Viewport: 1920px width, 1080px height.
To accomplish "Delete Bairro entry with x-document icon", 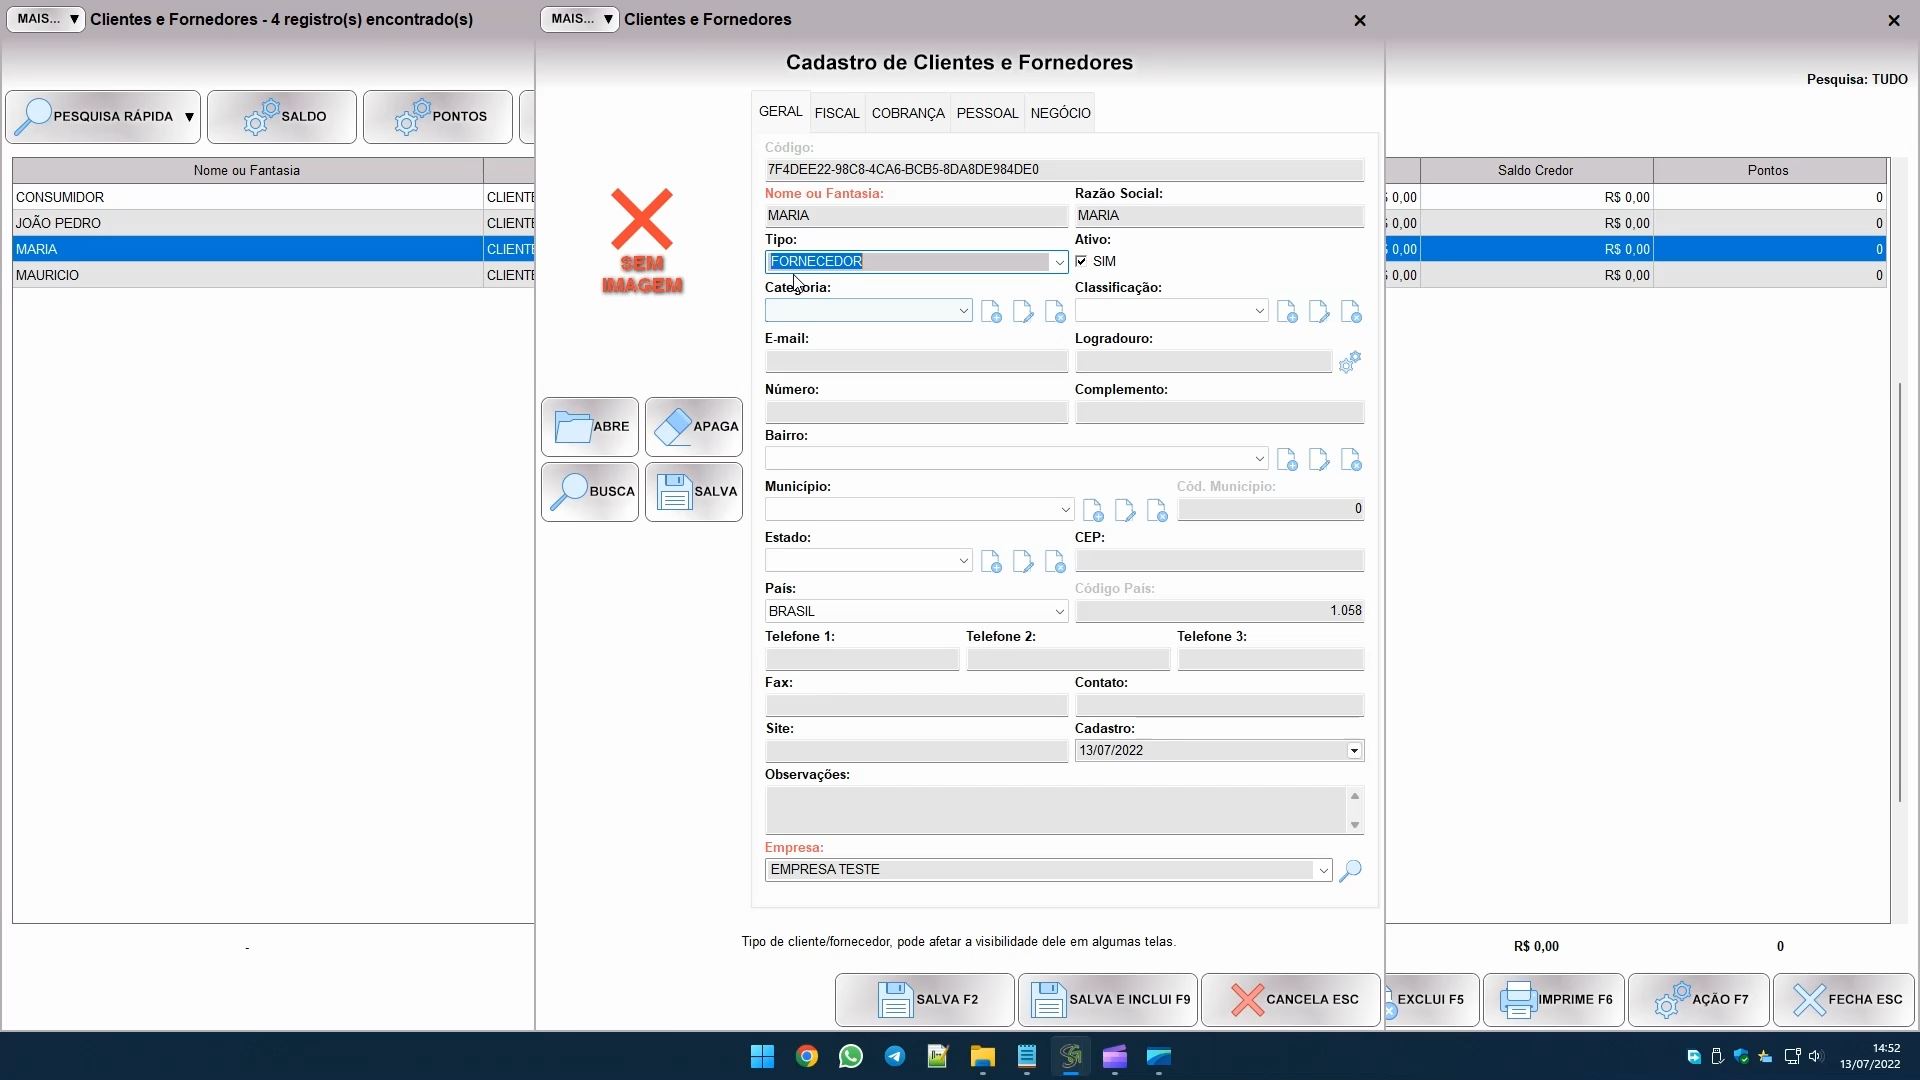I will (1351, 460).
